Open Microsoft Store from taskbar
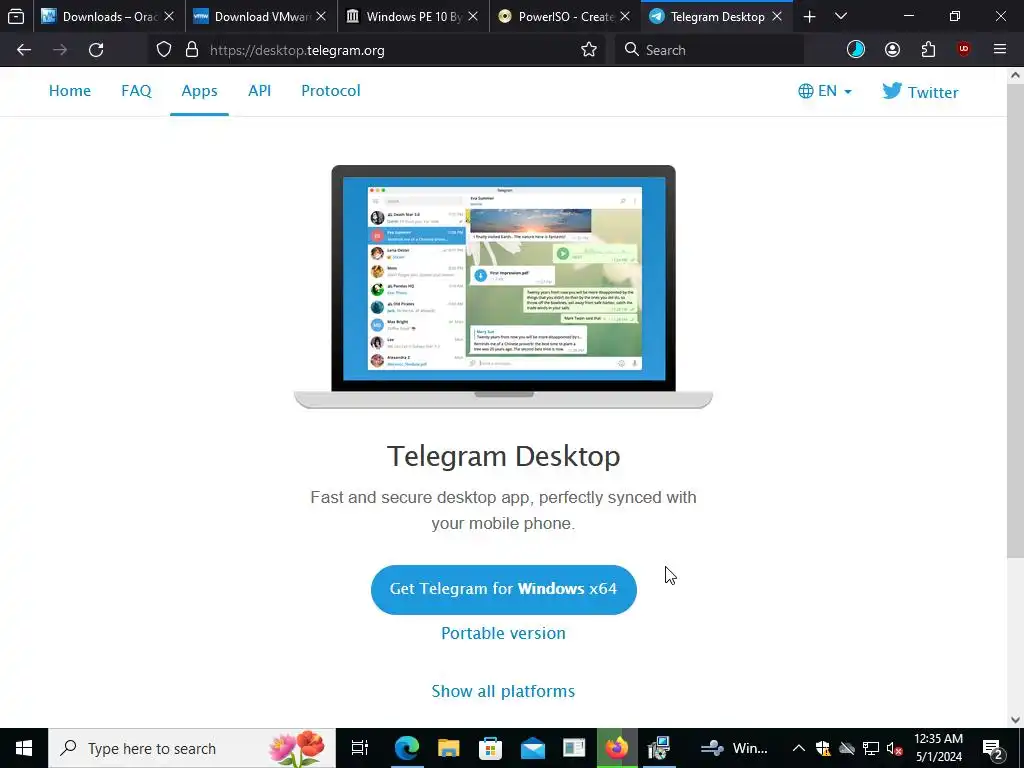 click(490, 748)
